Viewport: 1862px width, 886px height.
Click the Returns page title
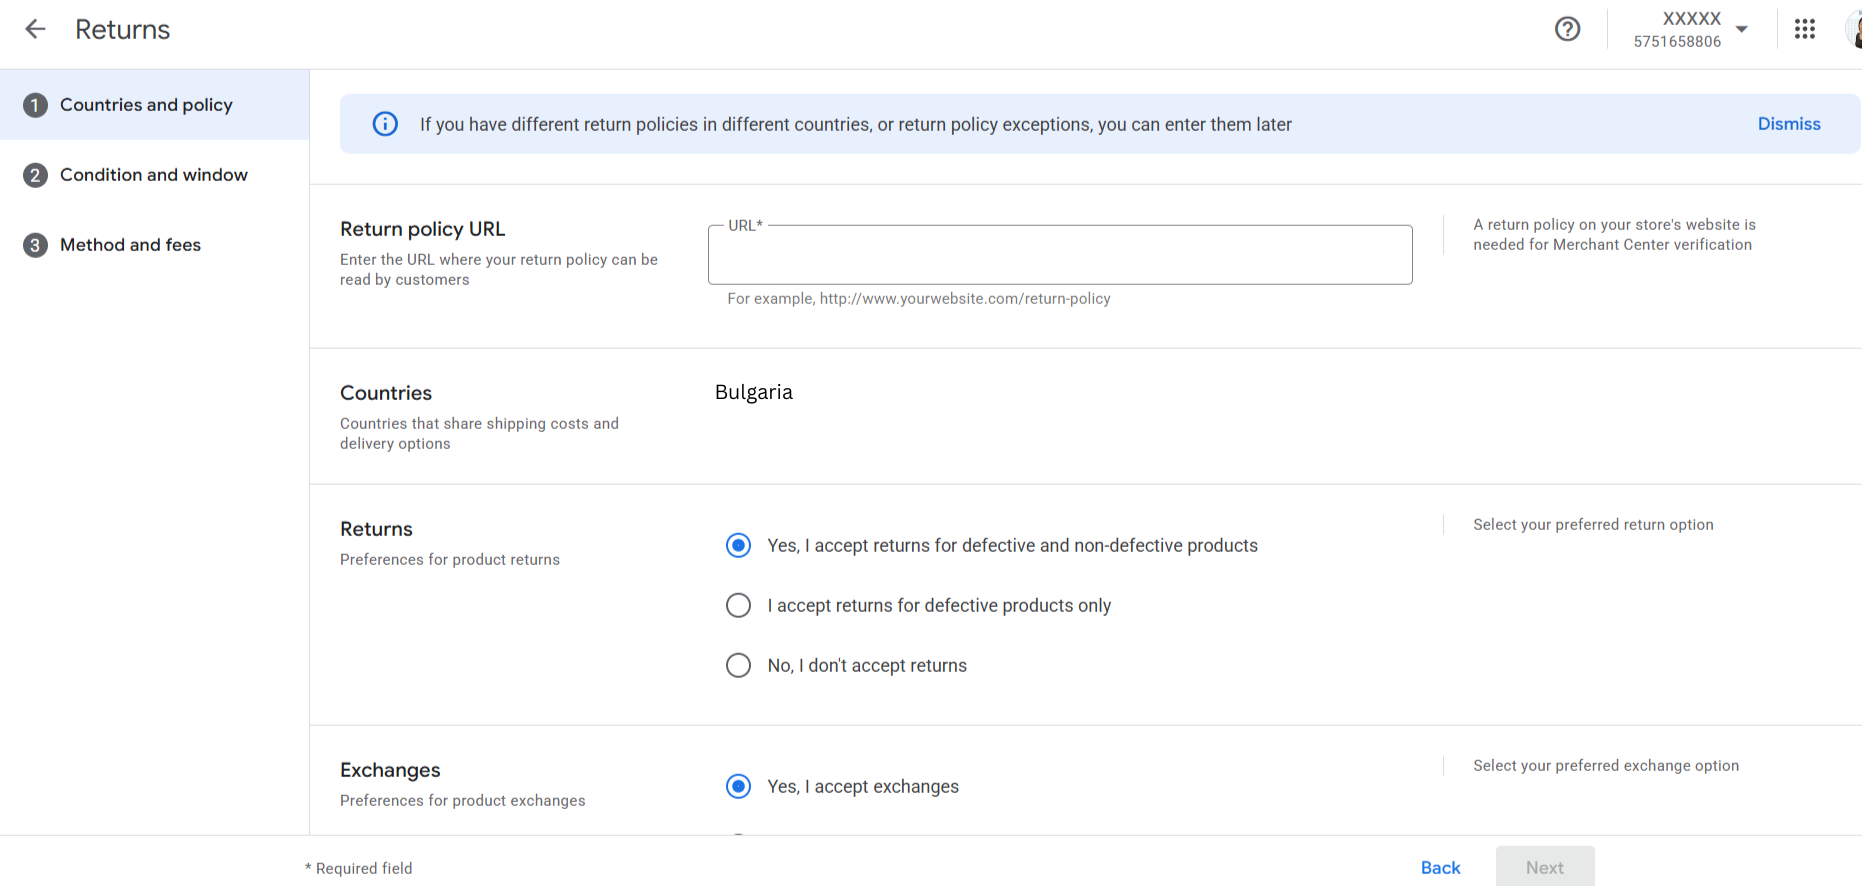pyautogui.click(x=123, y=29)
